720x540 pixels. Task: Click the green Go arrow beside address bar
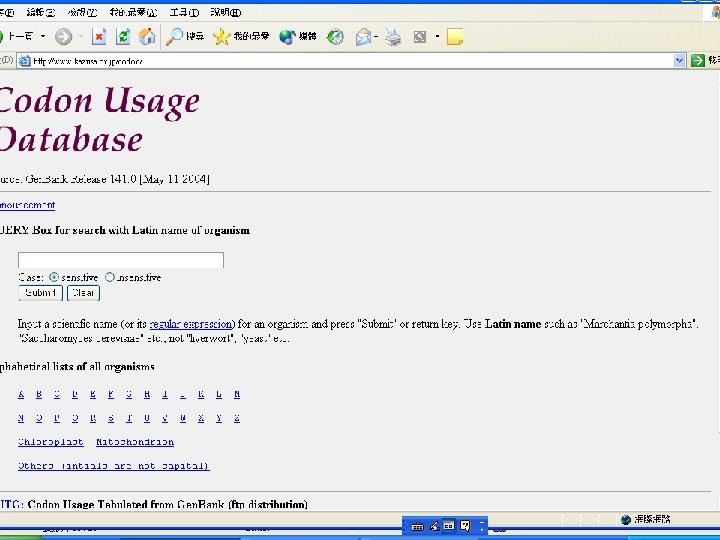698,60
